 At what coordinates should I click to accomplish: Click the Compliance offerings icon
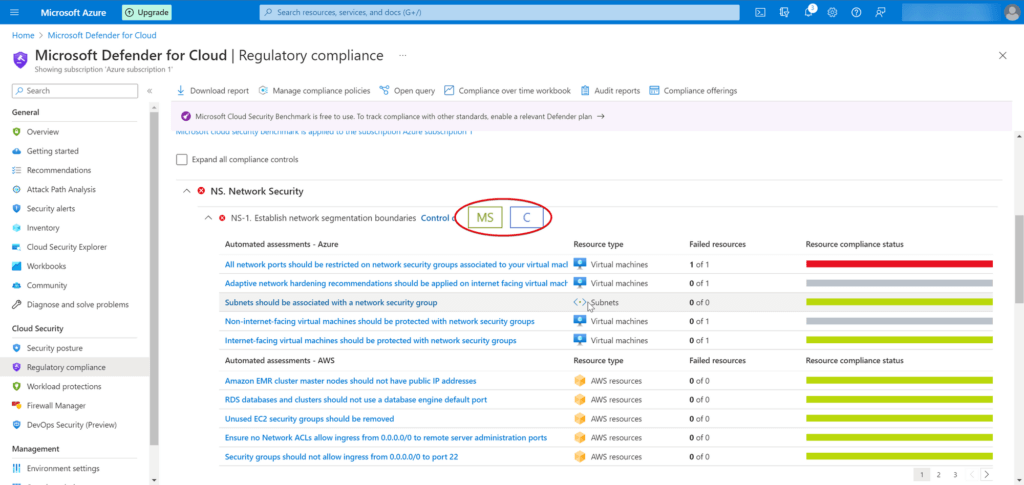pos(654,91)
